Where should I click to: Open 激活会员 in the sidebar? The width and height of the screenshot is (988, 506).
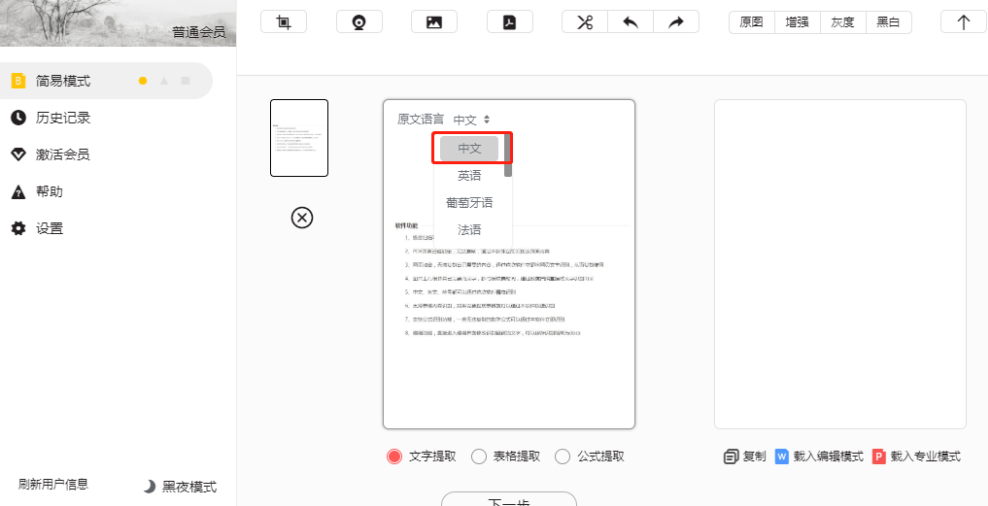(63, 154)
